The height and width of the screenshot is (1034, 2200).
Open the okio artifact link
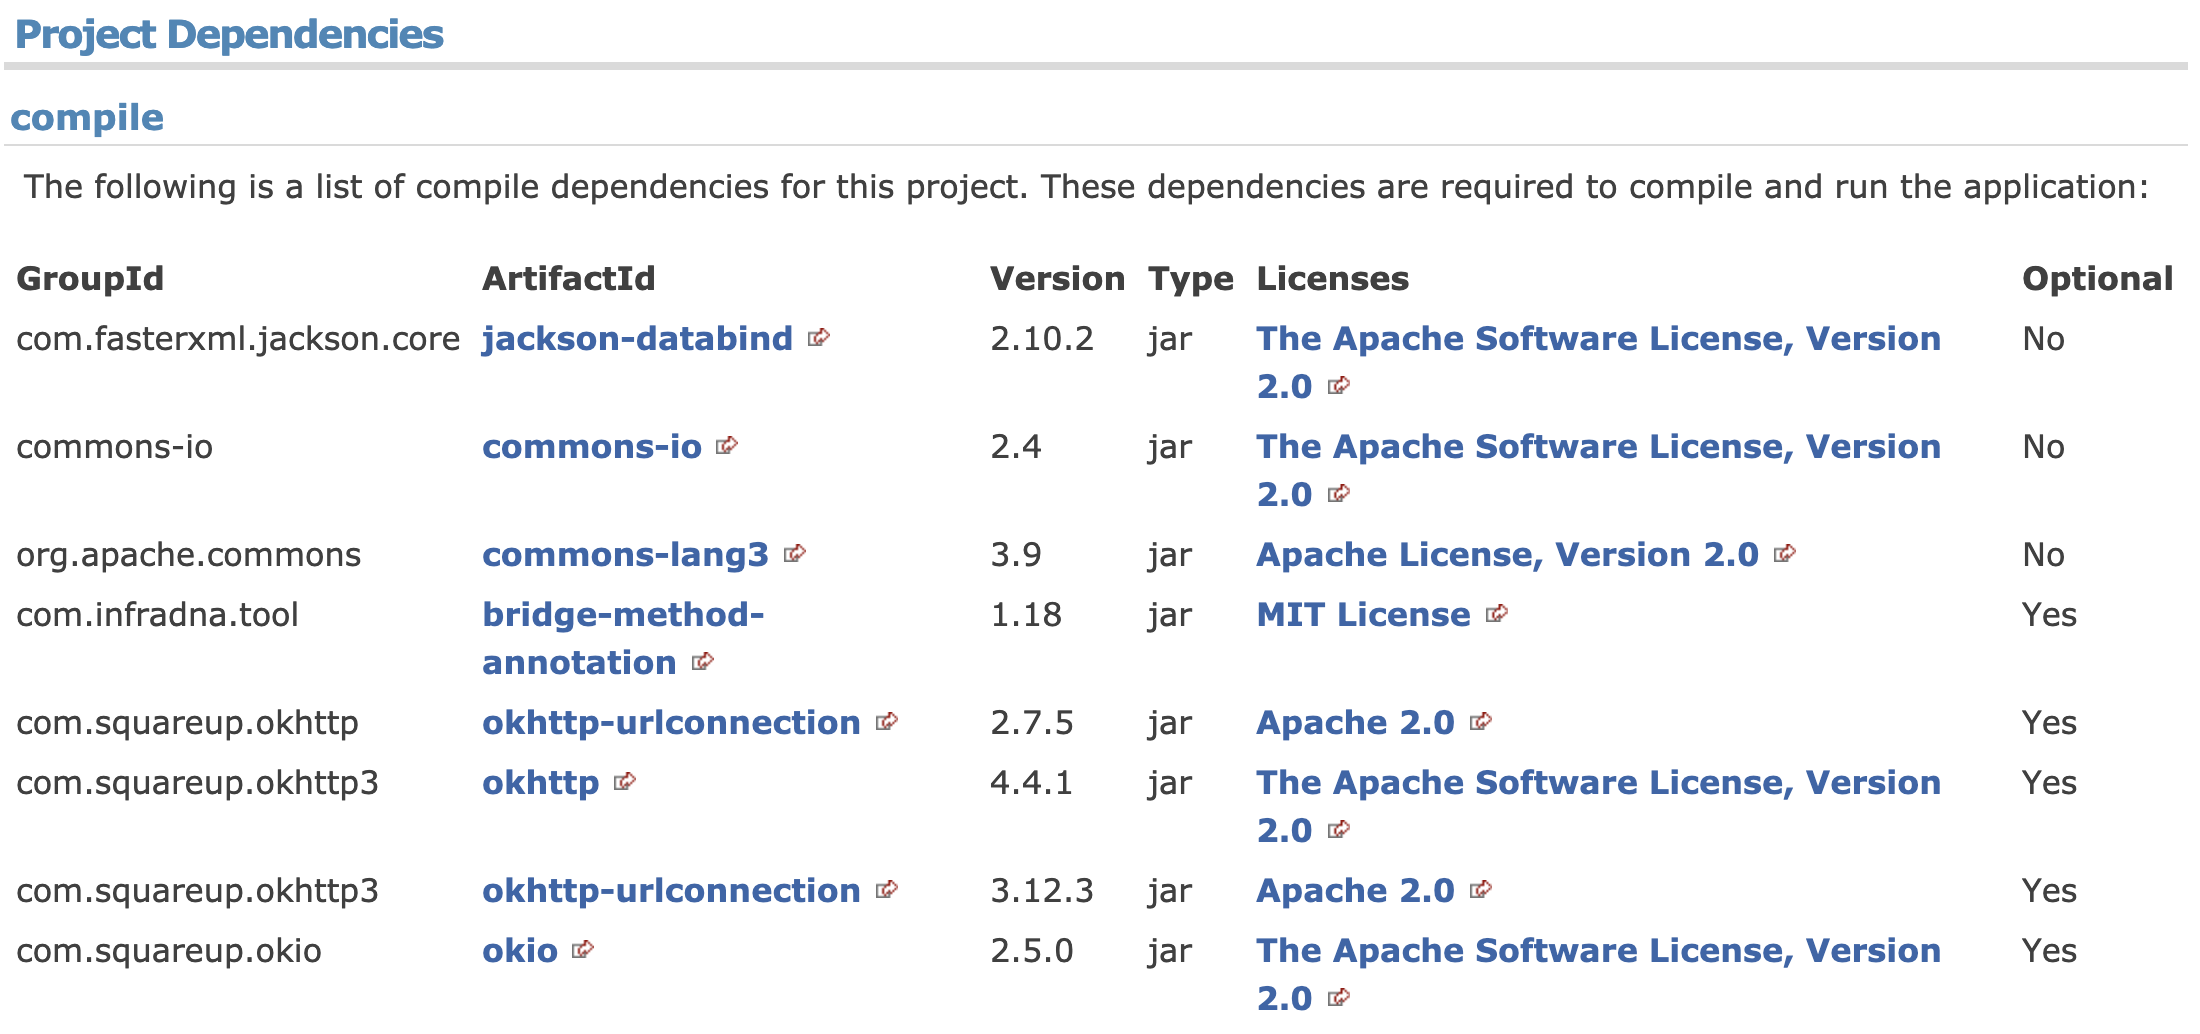pos(520,951)
